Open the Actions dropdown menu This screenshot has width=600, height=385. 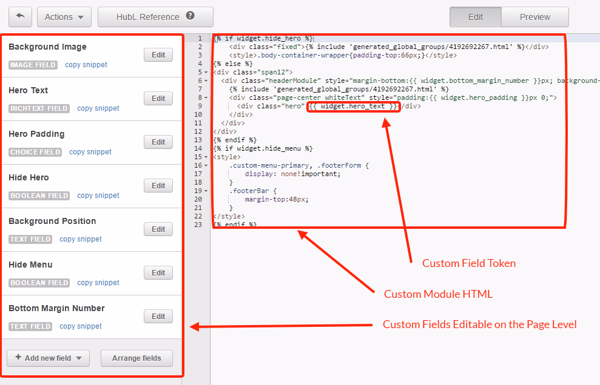(x=64, y=17)
